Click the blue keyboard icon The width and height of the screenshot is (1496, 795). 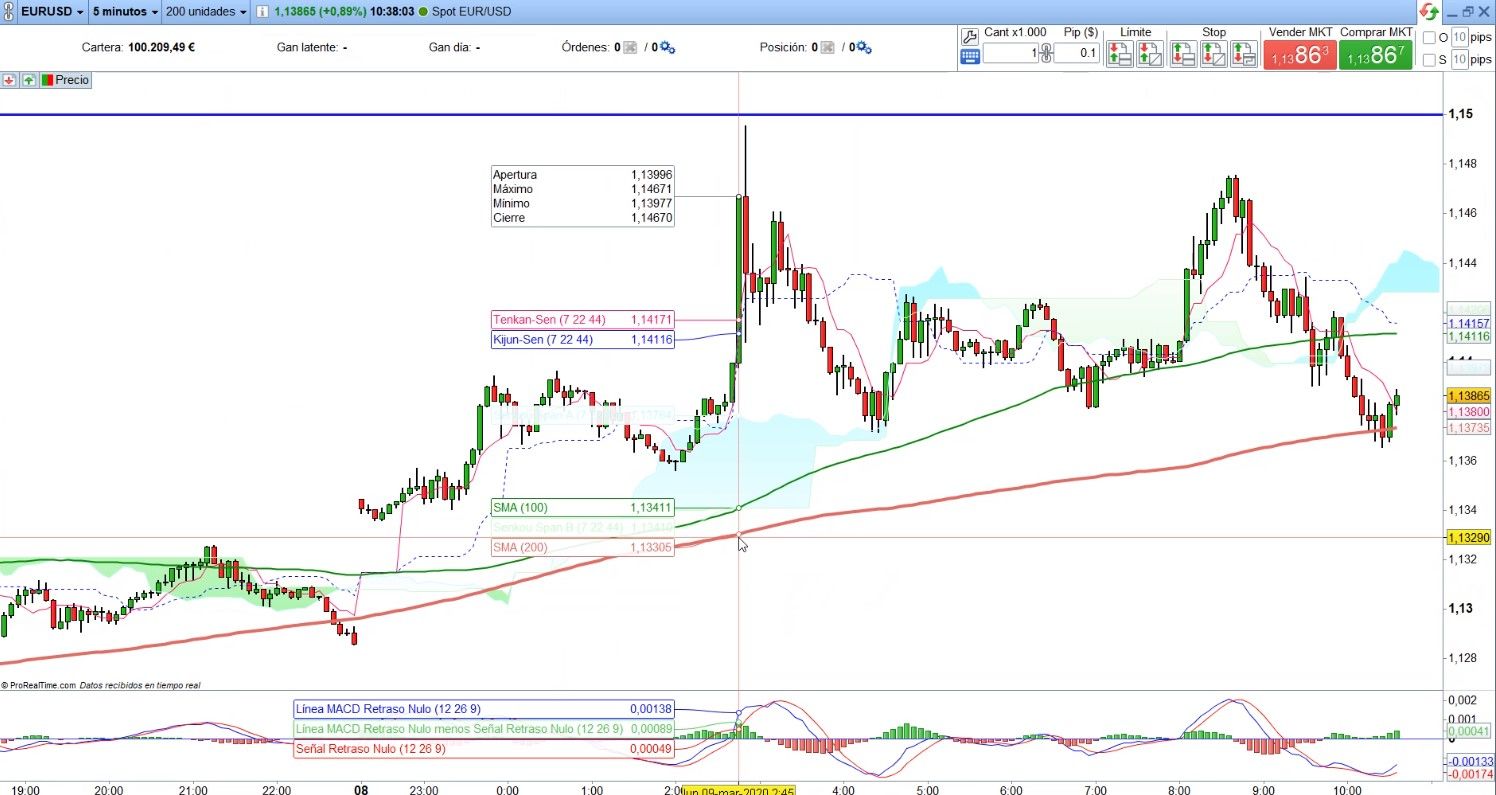(969, 56)
